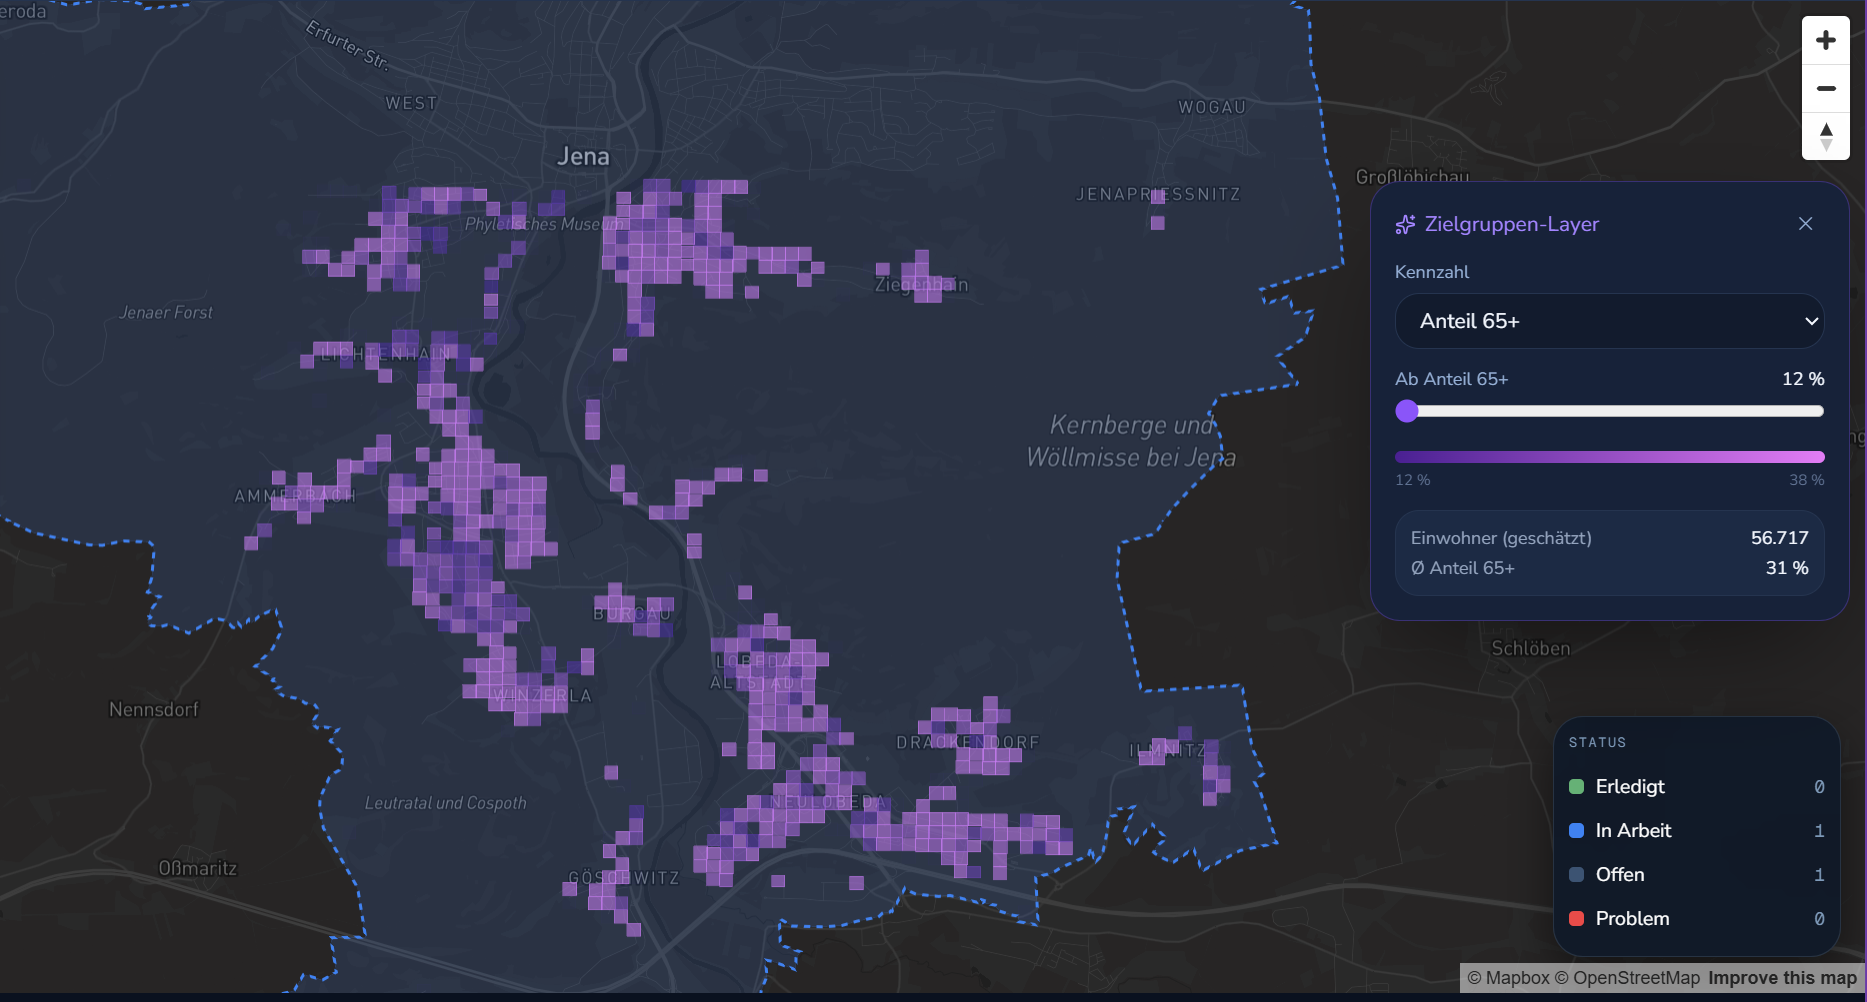This screenshot has height=1002, width=1867.
Task: Close the Zielgruppen-Layer panel
Action: (1805, 224)
